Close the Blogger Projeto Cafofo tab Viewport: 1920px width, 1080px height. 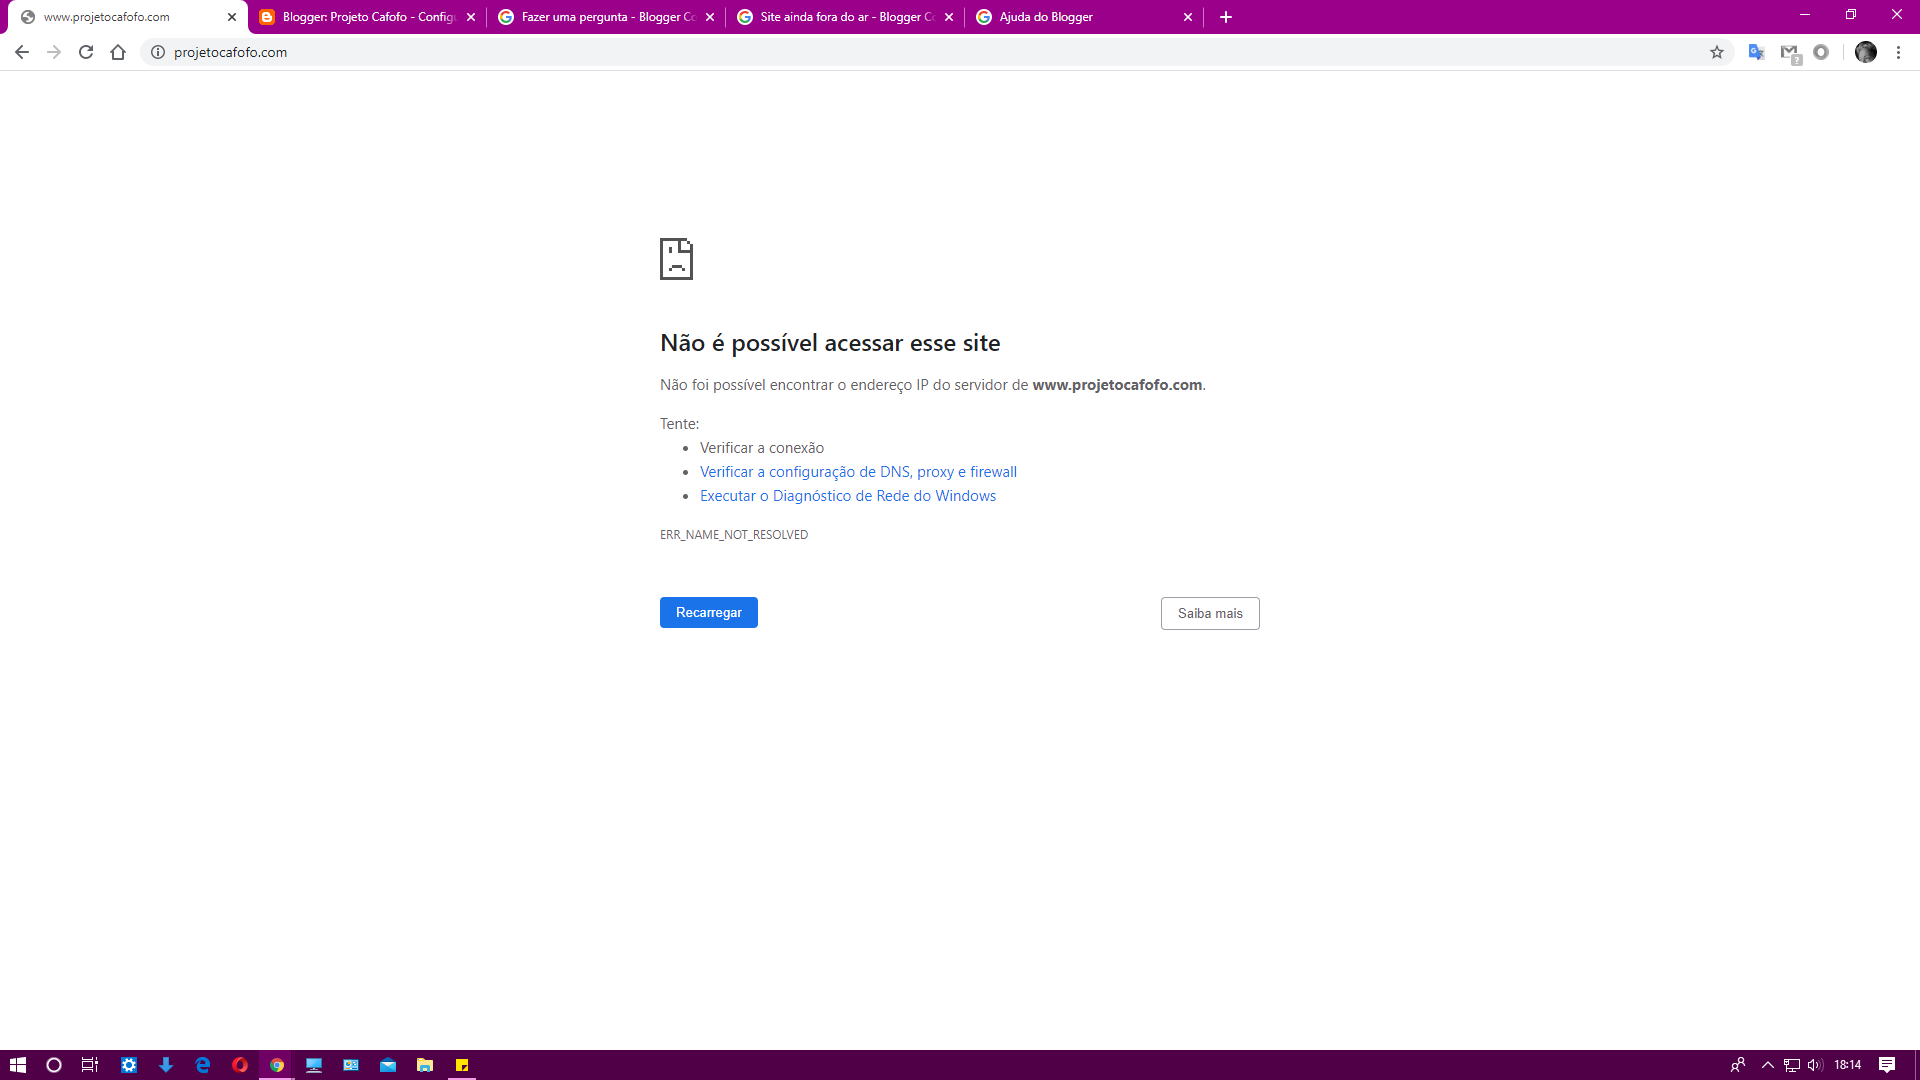point(471,17)
